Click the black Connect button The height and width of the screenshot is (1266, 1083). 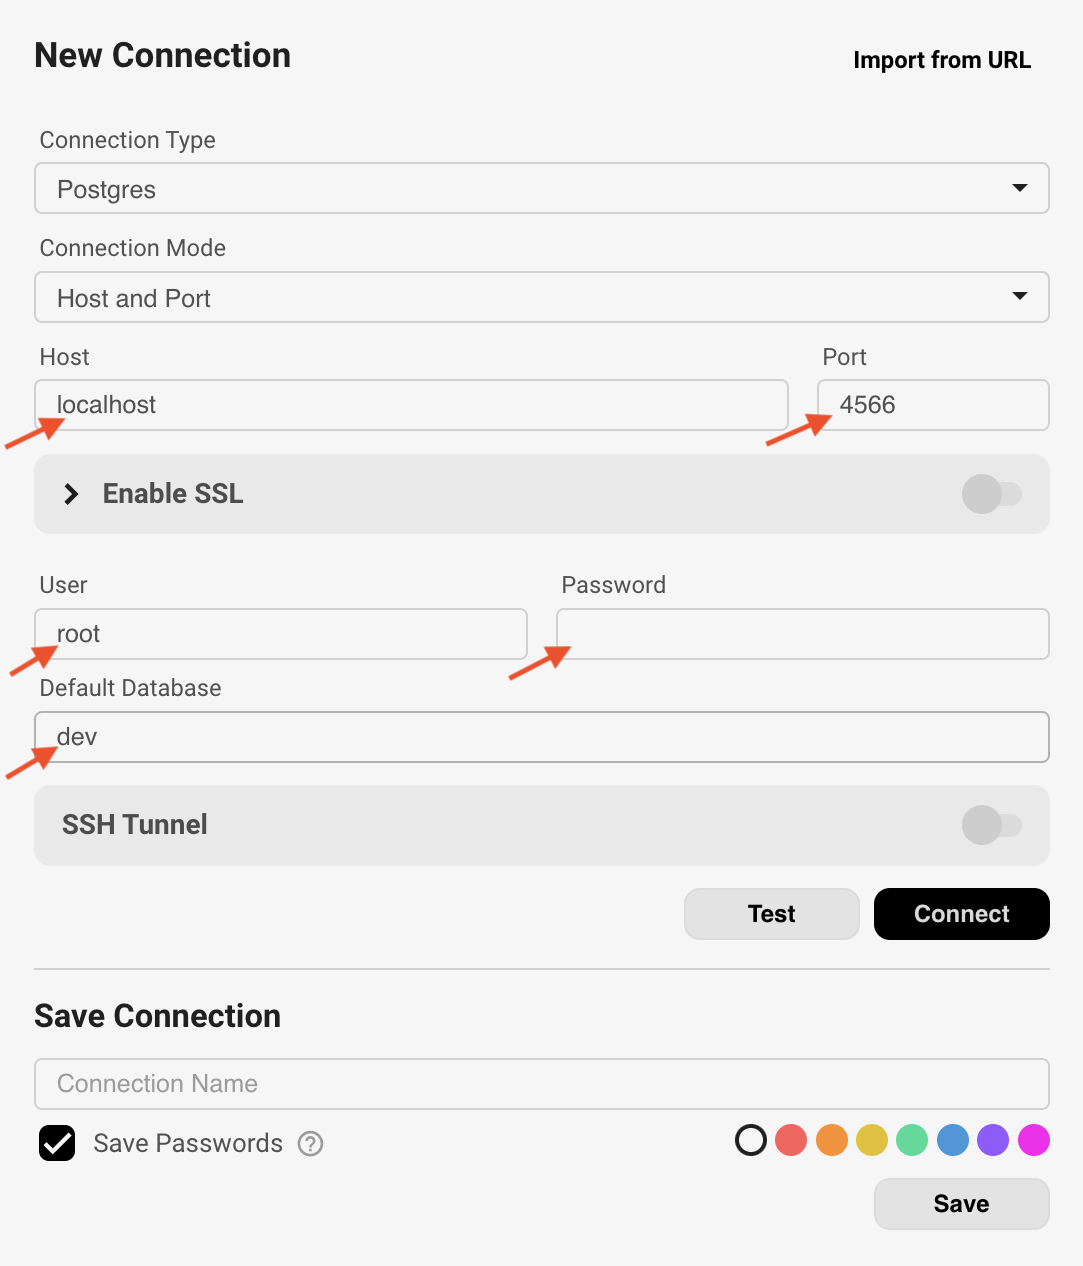click(962, 914)
